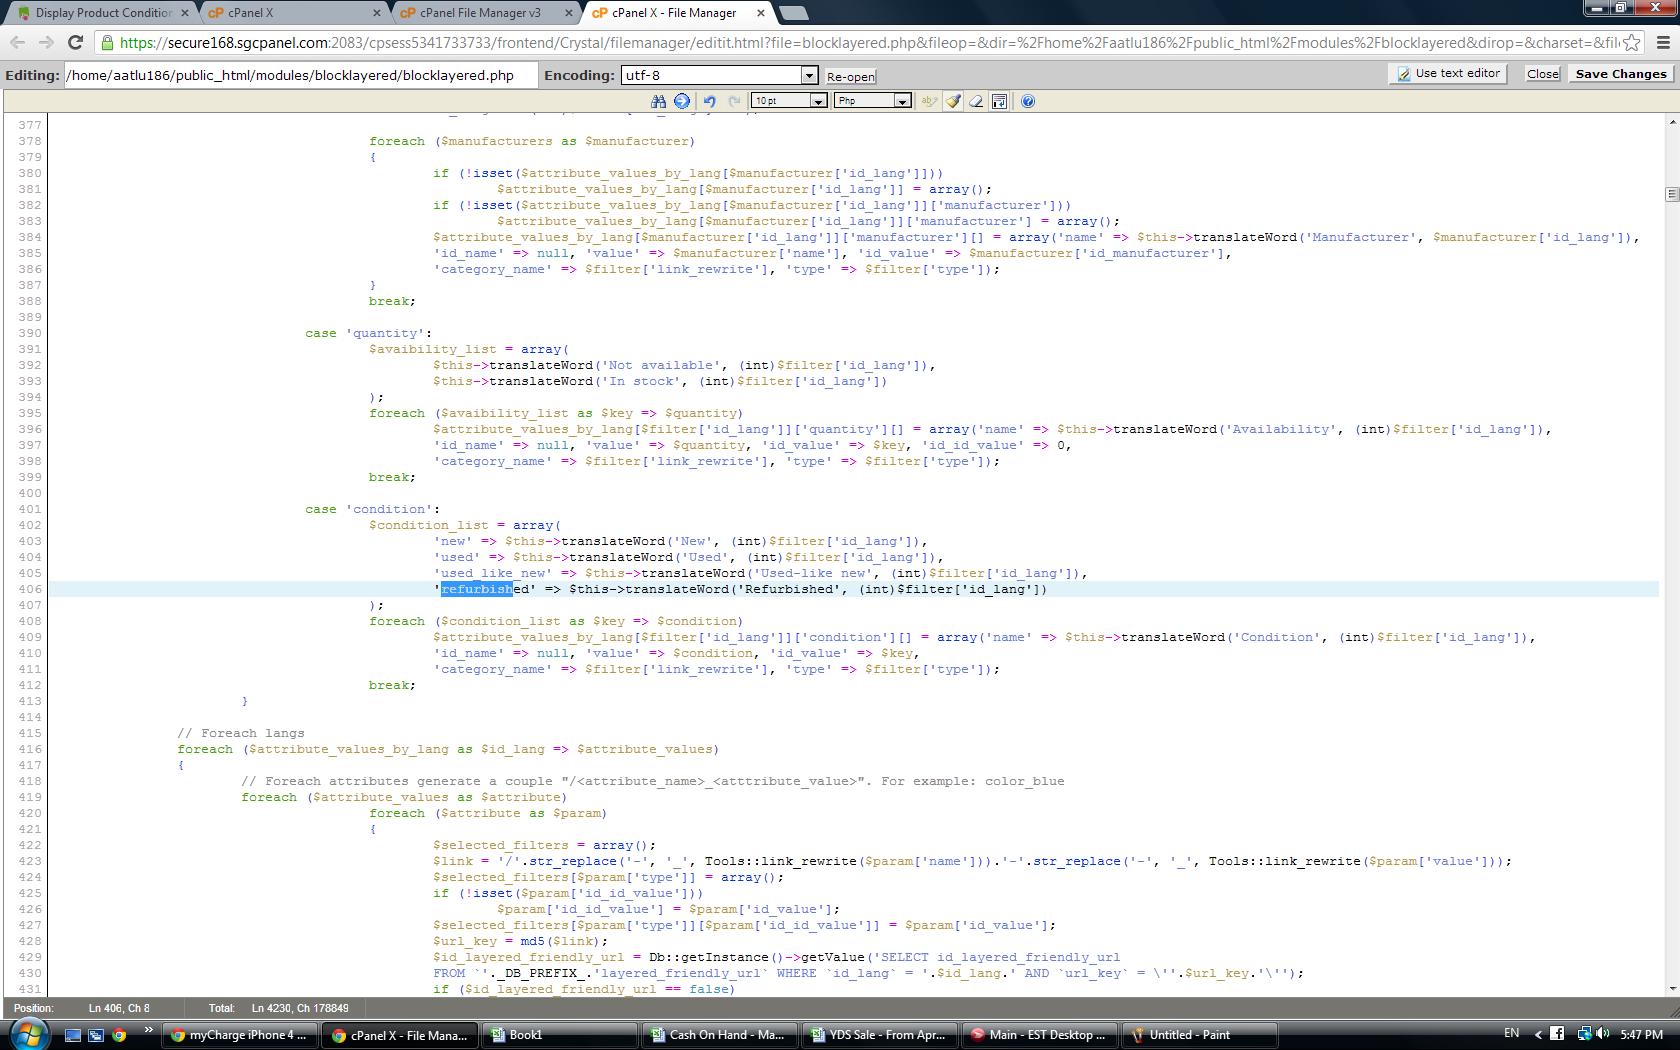Switch to the cPanel File Manager v3 tab
1680x1050 pixels.
coord(480,13)
